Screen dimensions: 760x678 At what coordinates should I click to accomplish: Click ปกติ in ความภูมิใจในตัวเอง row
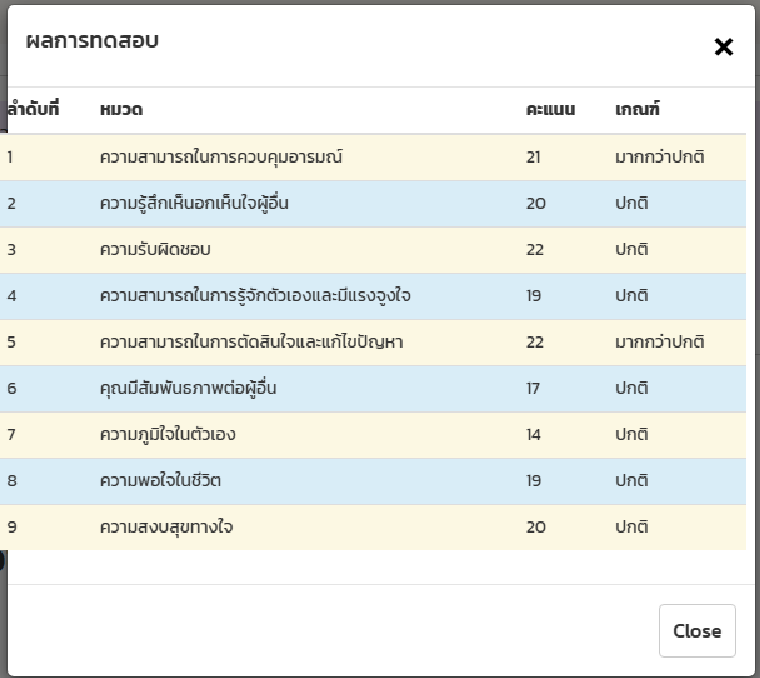point(632,435)
